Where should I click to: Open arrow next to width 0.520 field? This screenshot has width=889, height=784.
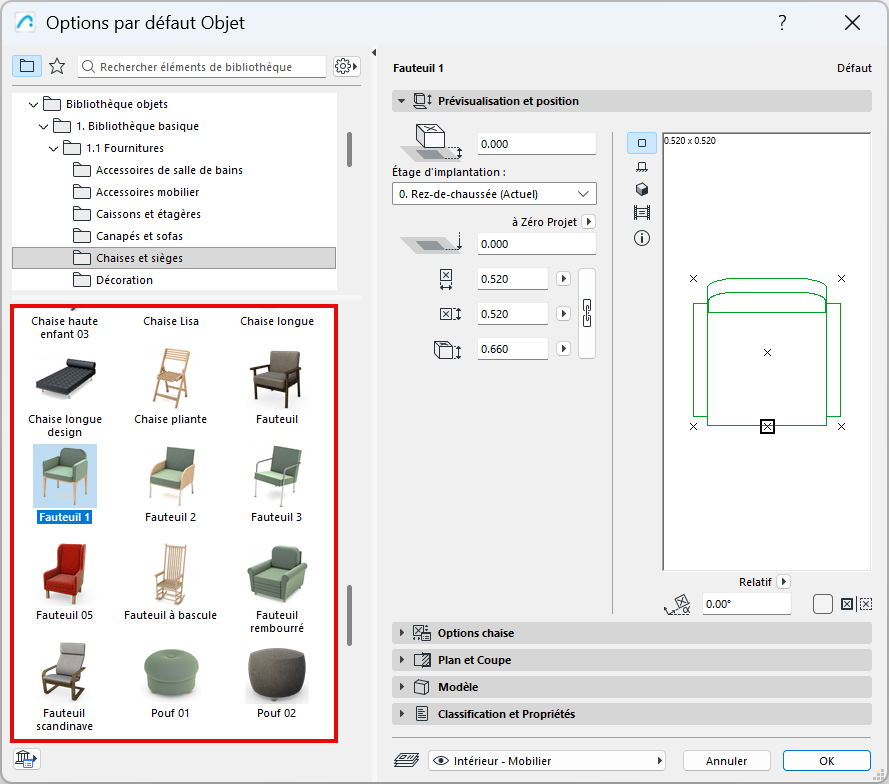[x=563, y=279]
